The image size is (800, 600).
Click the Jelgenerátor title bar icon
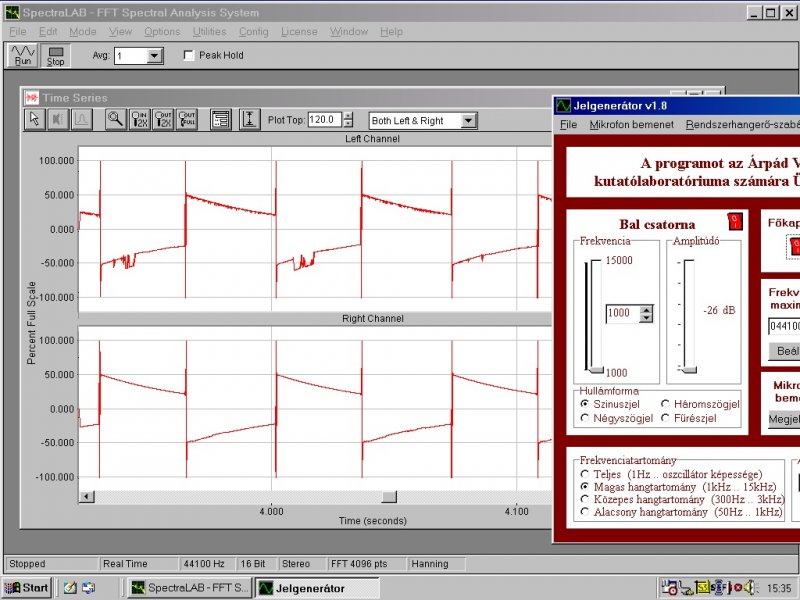(563, 106)
